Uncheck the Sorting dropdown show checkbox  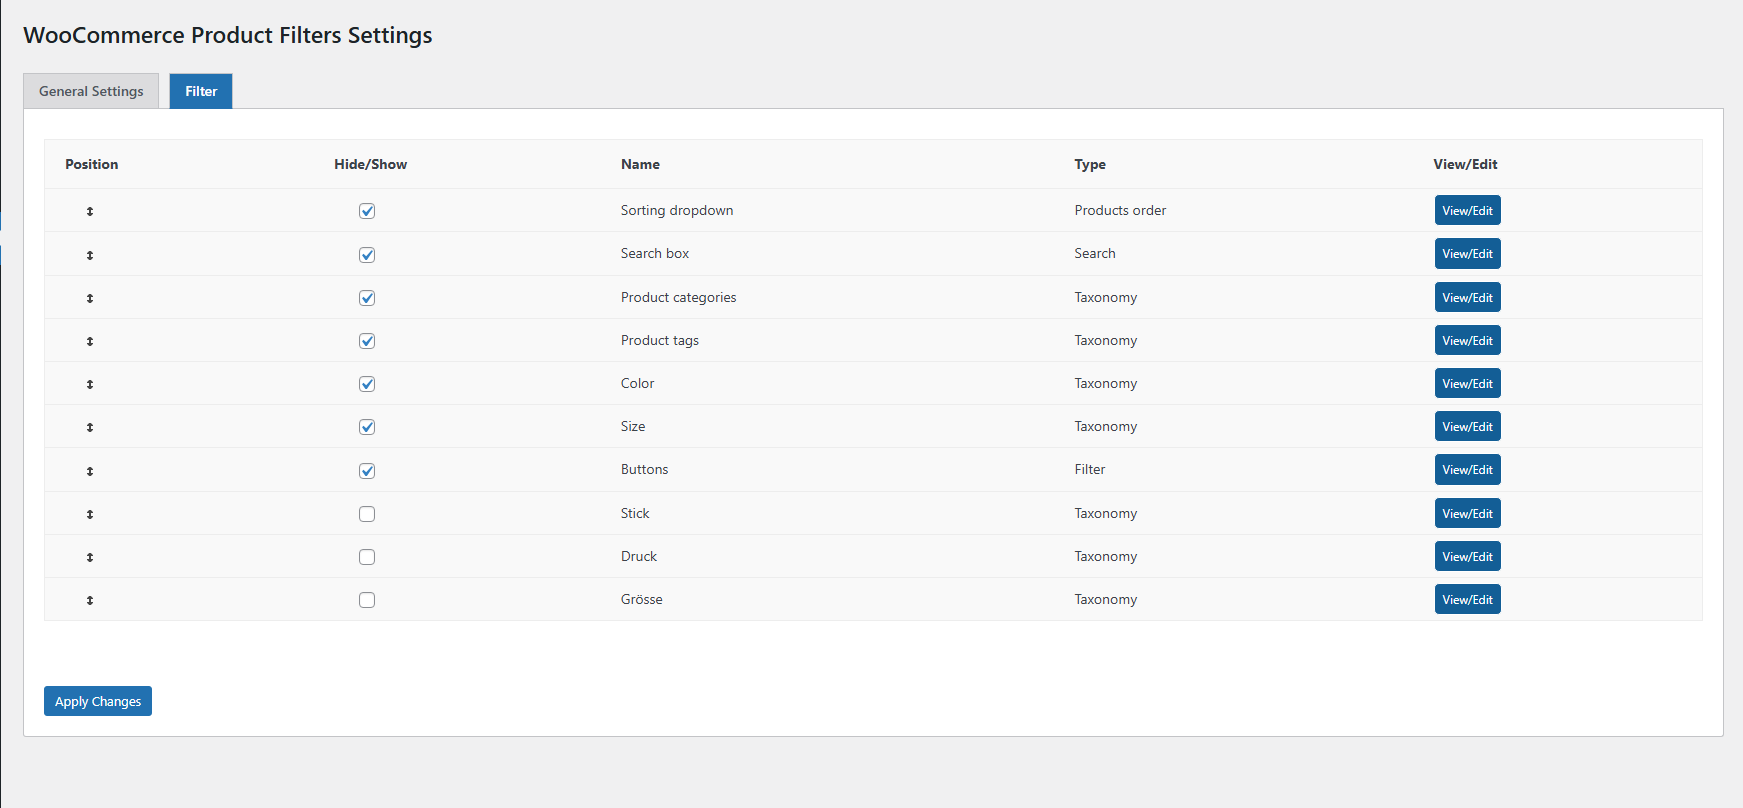point(367,211)
